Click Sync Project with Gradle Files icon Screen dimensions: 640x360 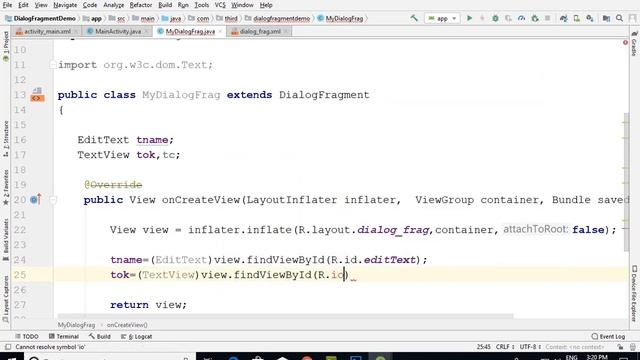click(564, 18)
